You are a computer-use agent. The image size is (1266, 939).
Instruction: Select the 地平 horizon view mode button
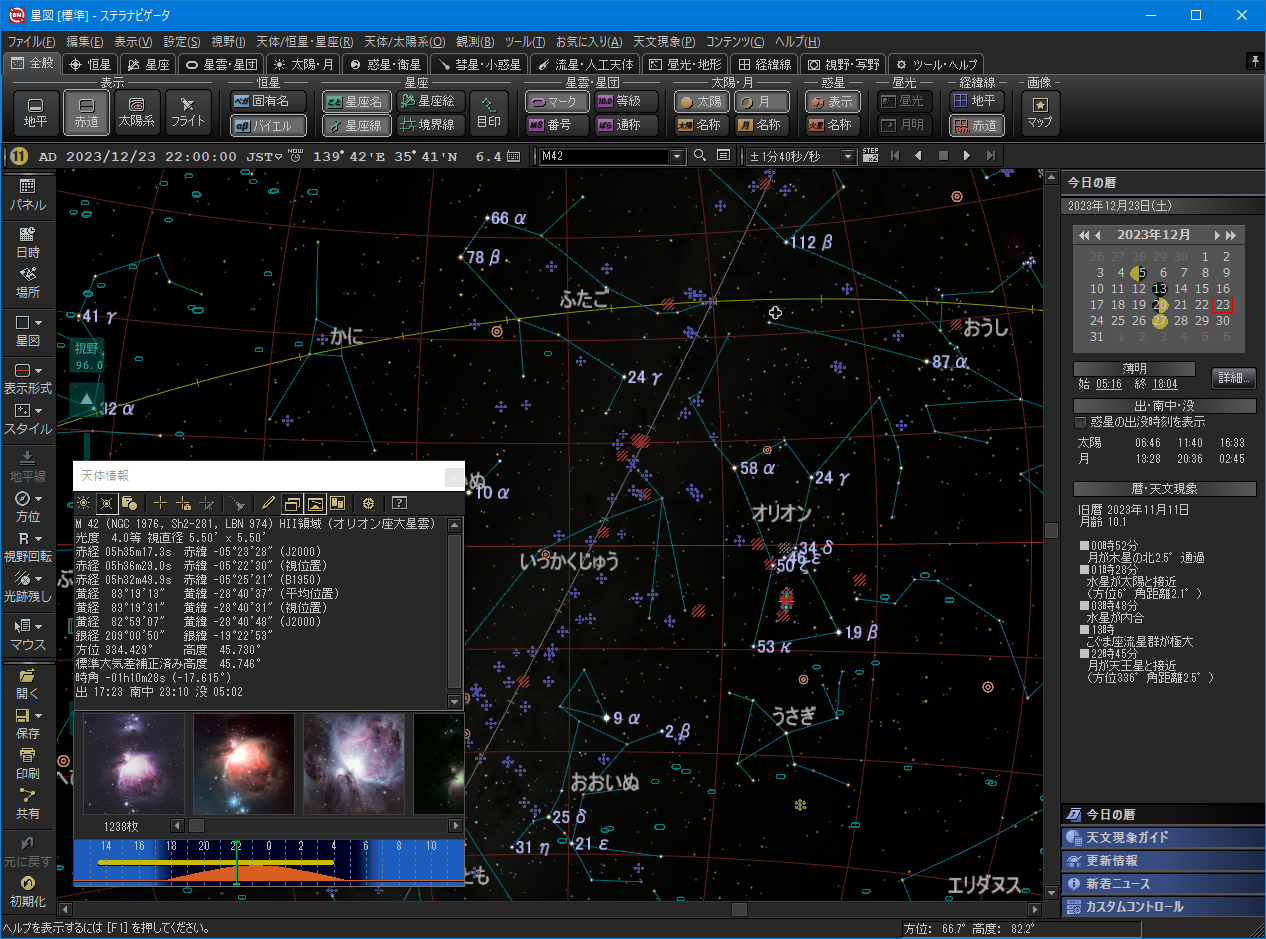[36, 112]
